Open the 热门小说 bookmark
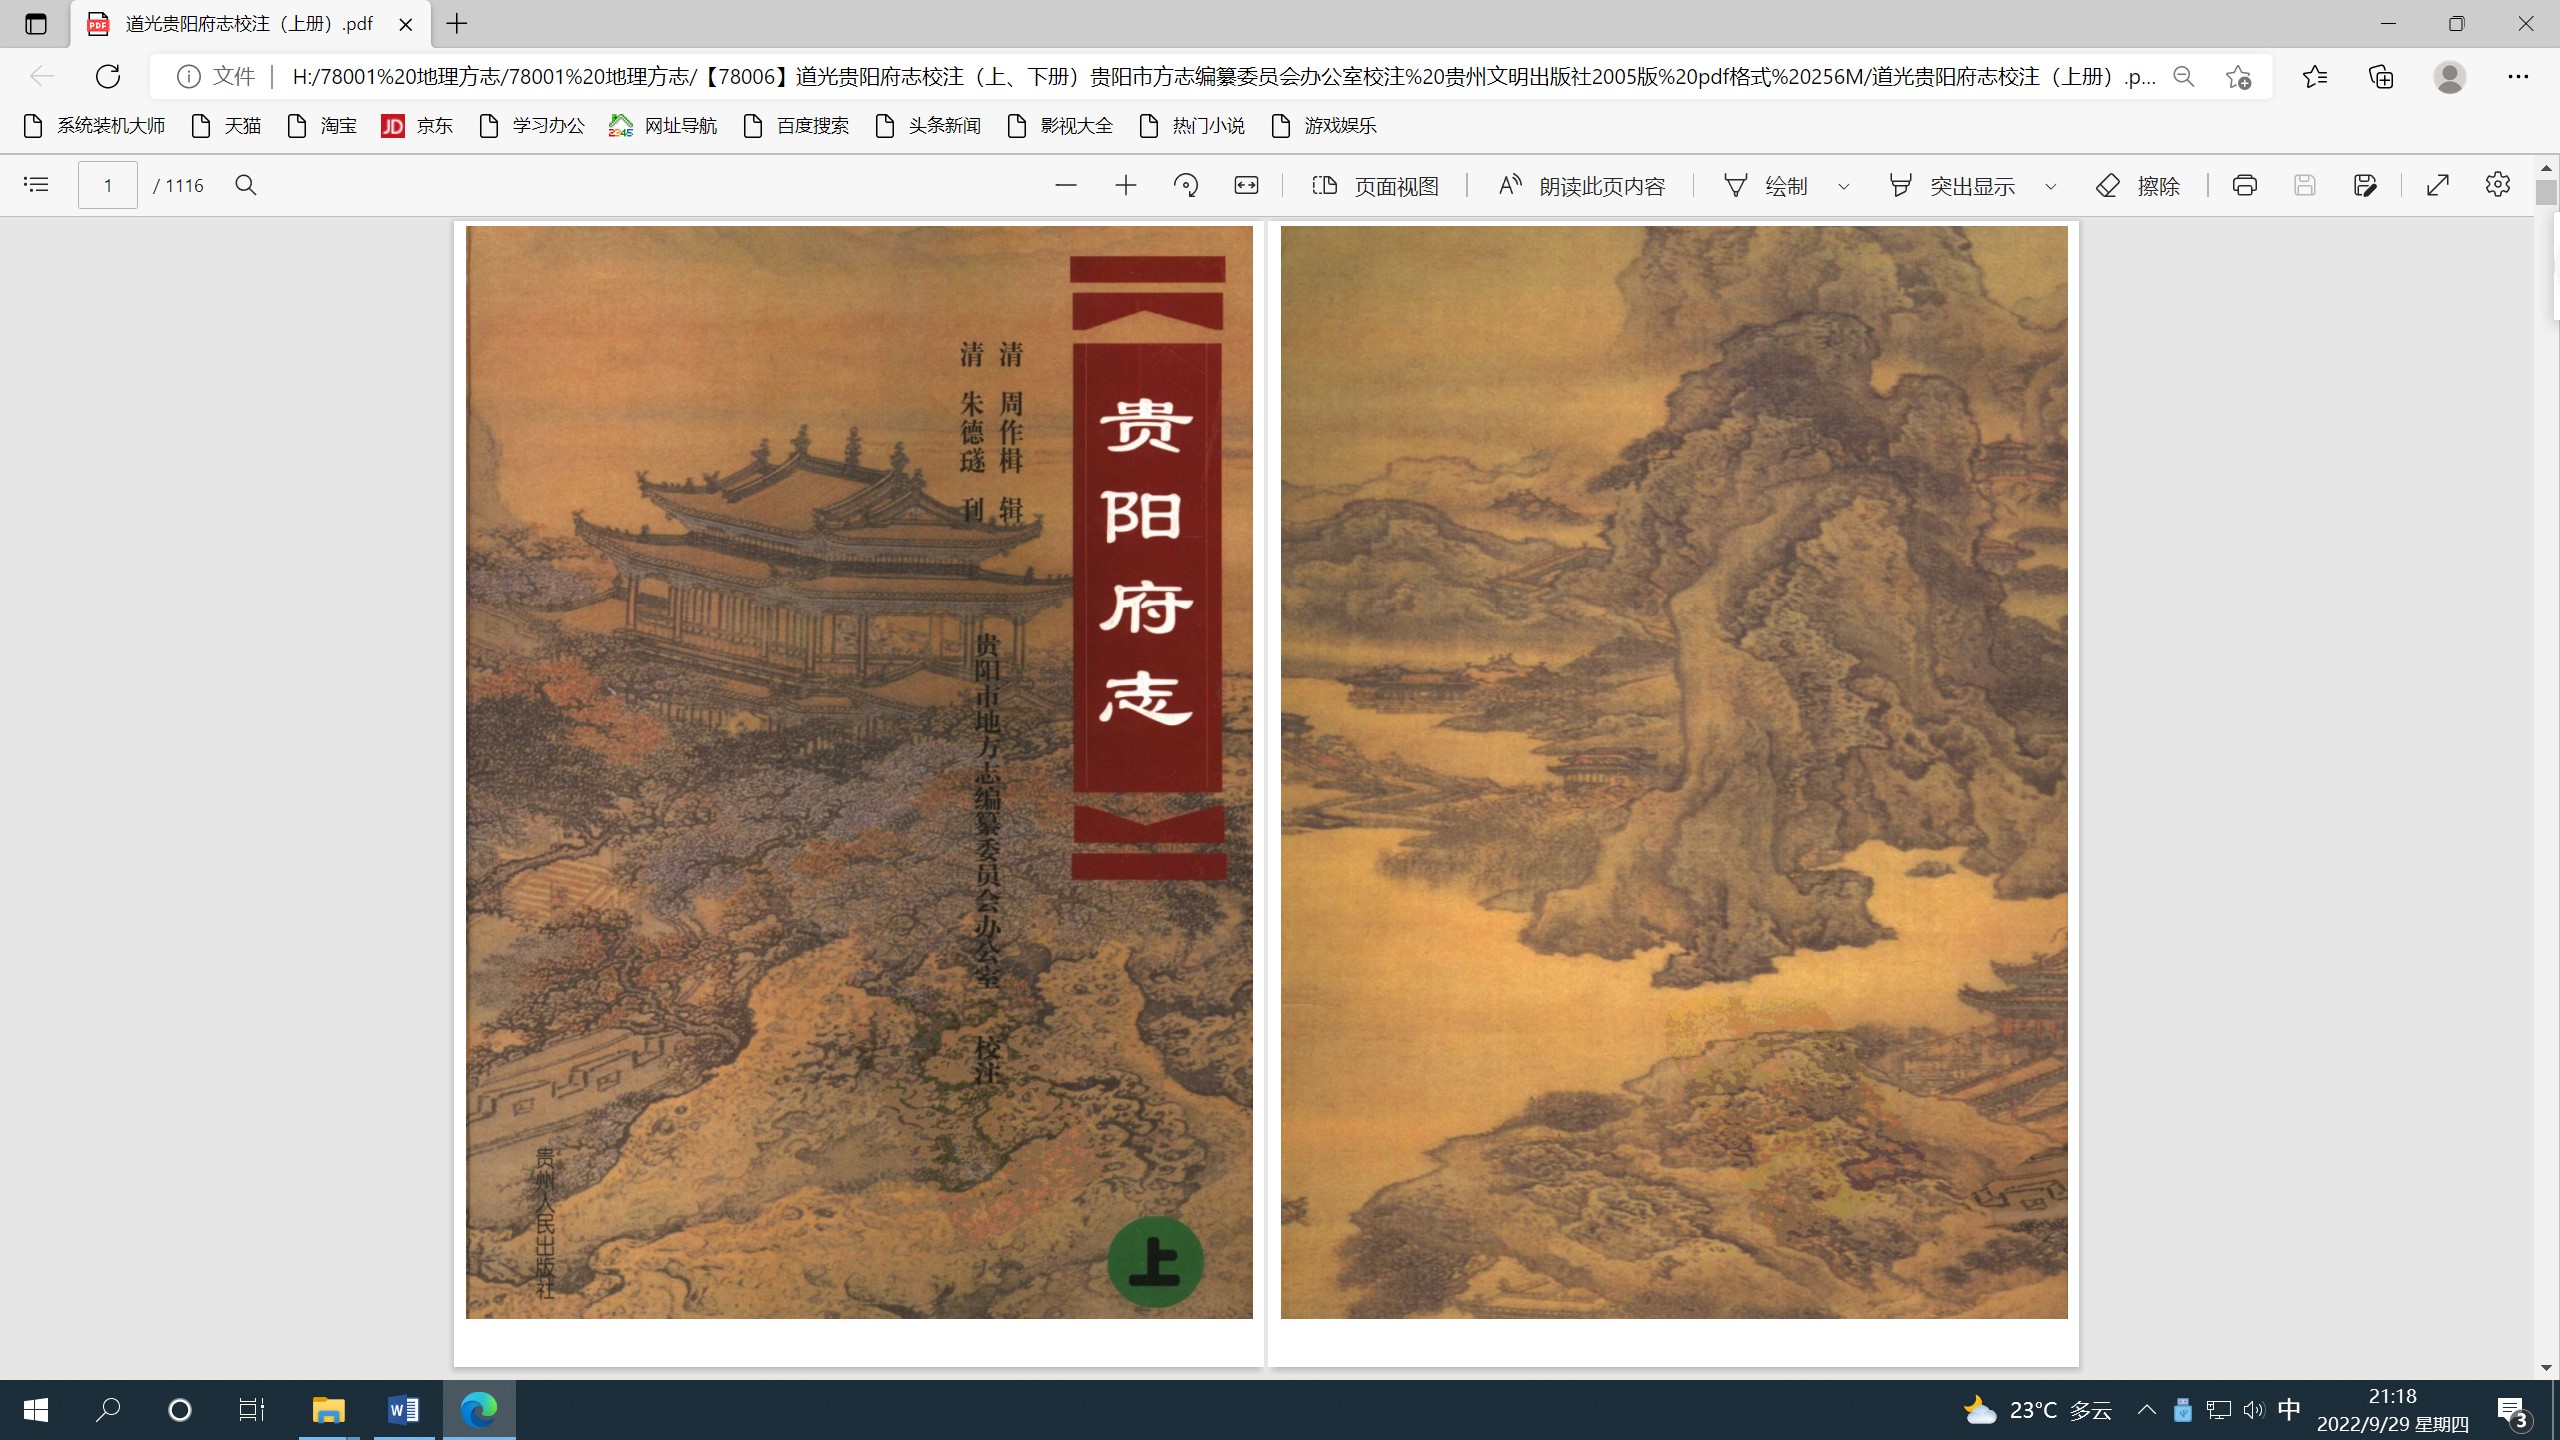Viewport: 2560px width, 1440px height. click(1193, 126)
